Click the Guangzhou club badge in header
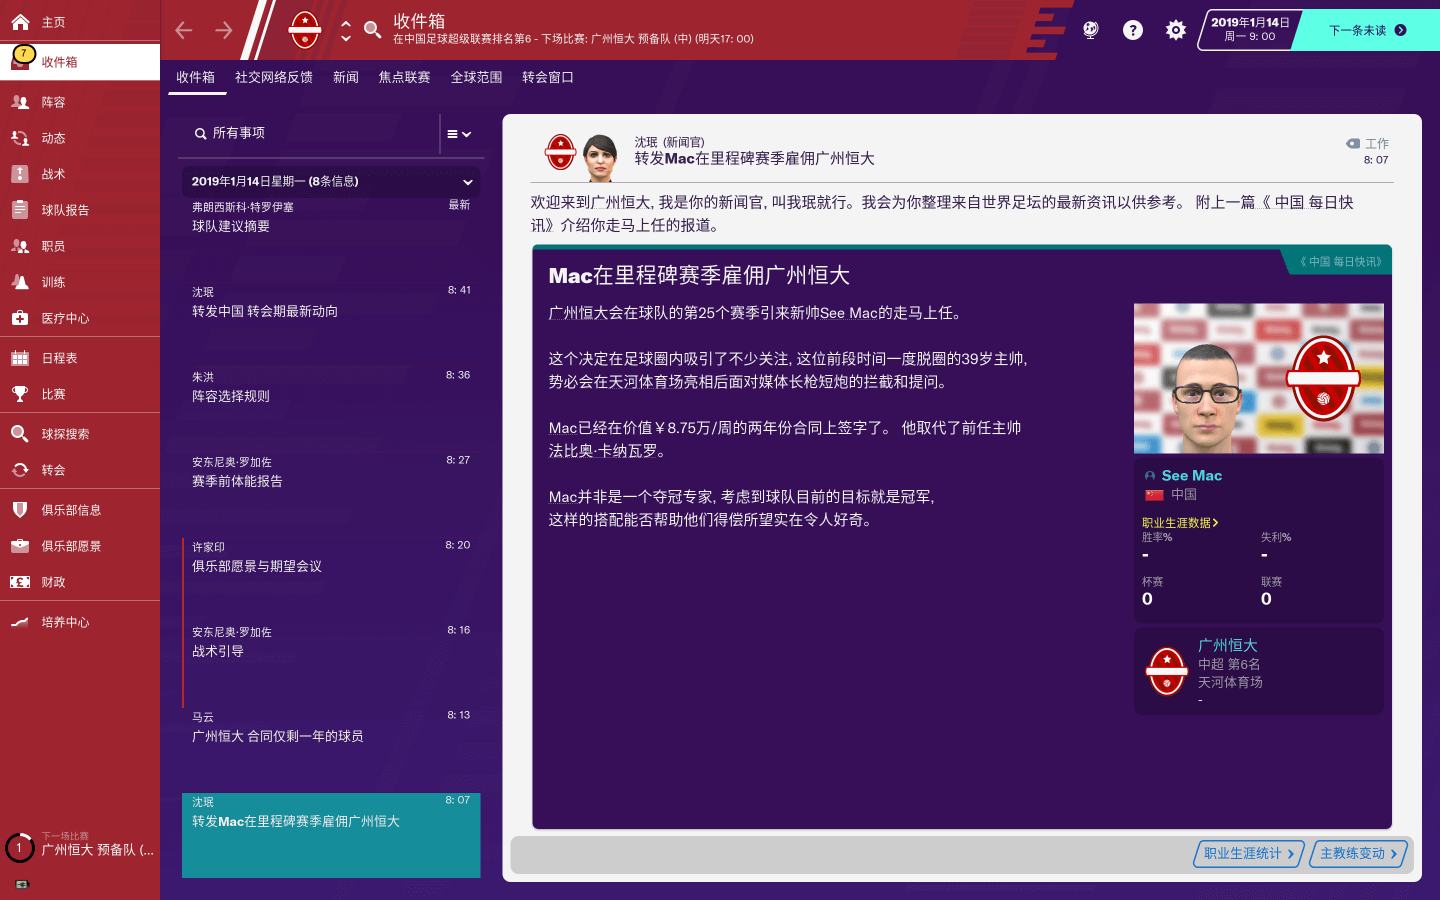 [x=305, y=30]
